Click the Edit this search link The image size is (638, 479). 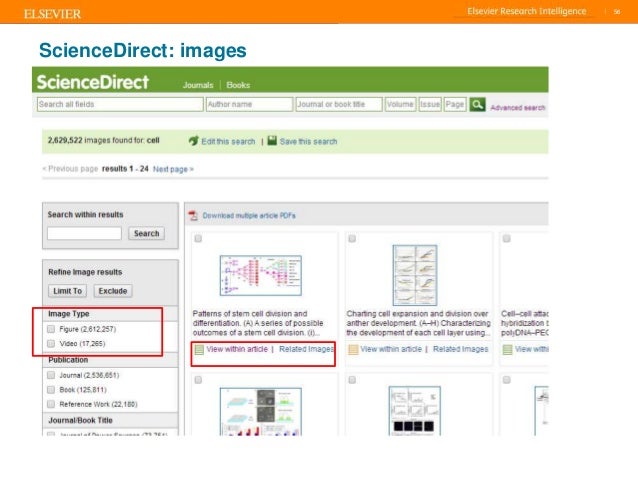228,142
